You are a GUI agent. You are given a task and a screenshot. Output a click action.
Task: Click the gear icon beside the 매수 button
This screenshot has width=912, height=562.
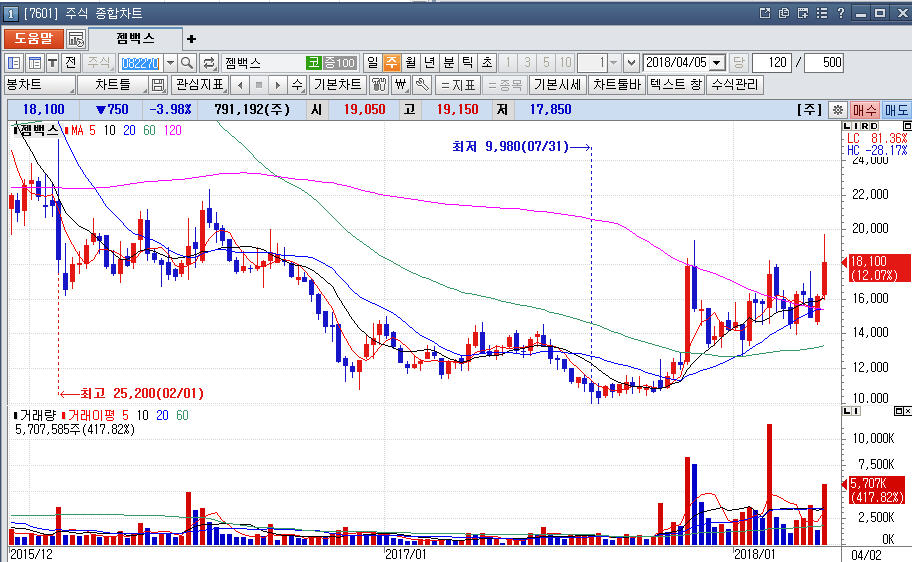coord(838,109)
